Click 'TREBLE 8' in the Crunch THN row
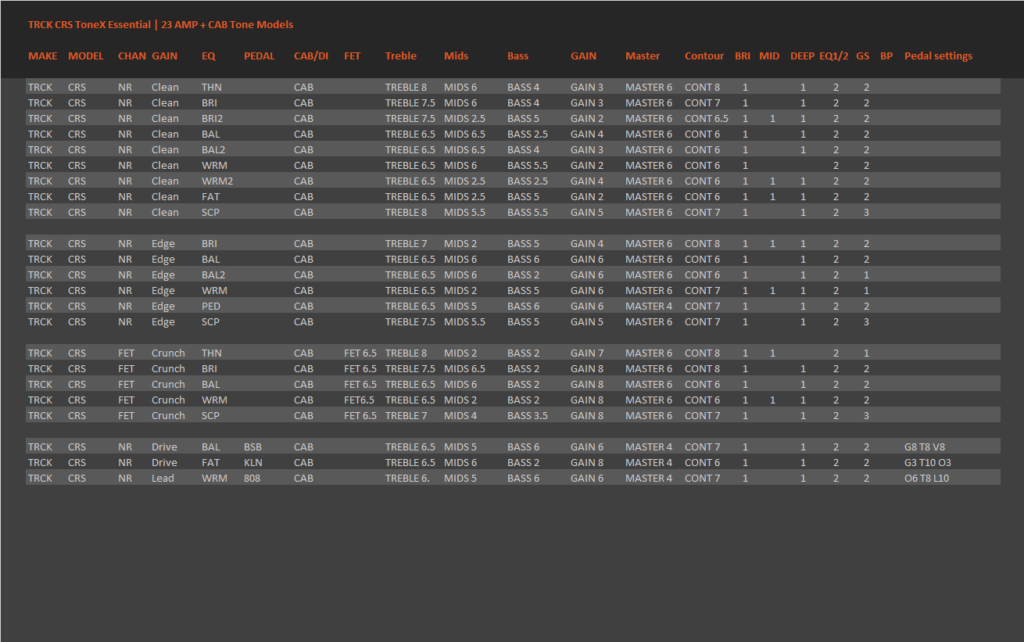Image resolution: width=1024 pixels, height=642 pixels. pyautogui.click(x=406, y=353)
